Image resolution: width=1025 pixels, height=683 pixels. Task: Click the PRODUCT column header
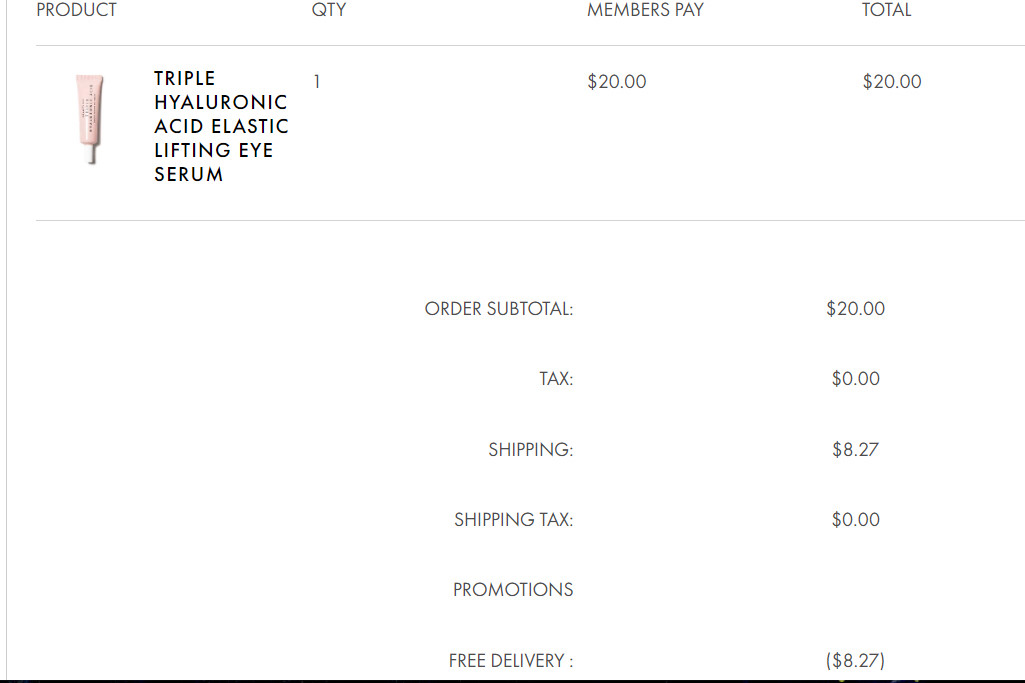coord(76,10)
